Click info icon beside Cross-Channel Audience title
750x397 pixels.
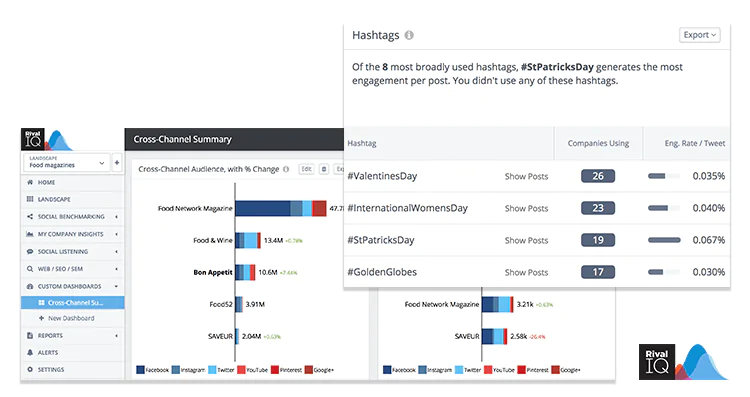286,169
